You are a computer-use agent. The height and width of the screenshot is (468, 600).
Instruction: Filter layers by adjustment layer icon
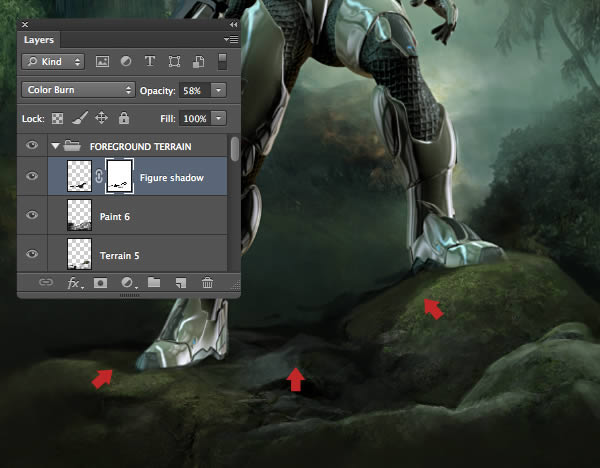point(126,61)
